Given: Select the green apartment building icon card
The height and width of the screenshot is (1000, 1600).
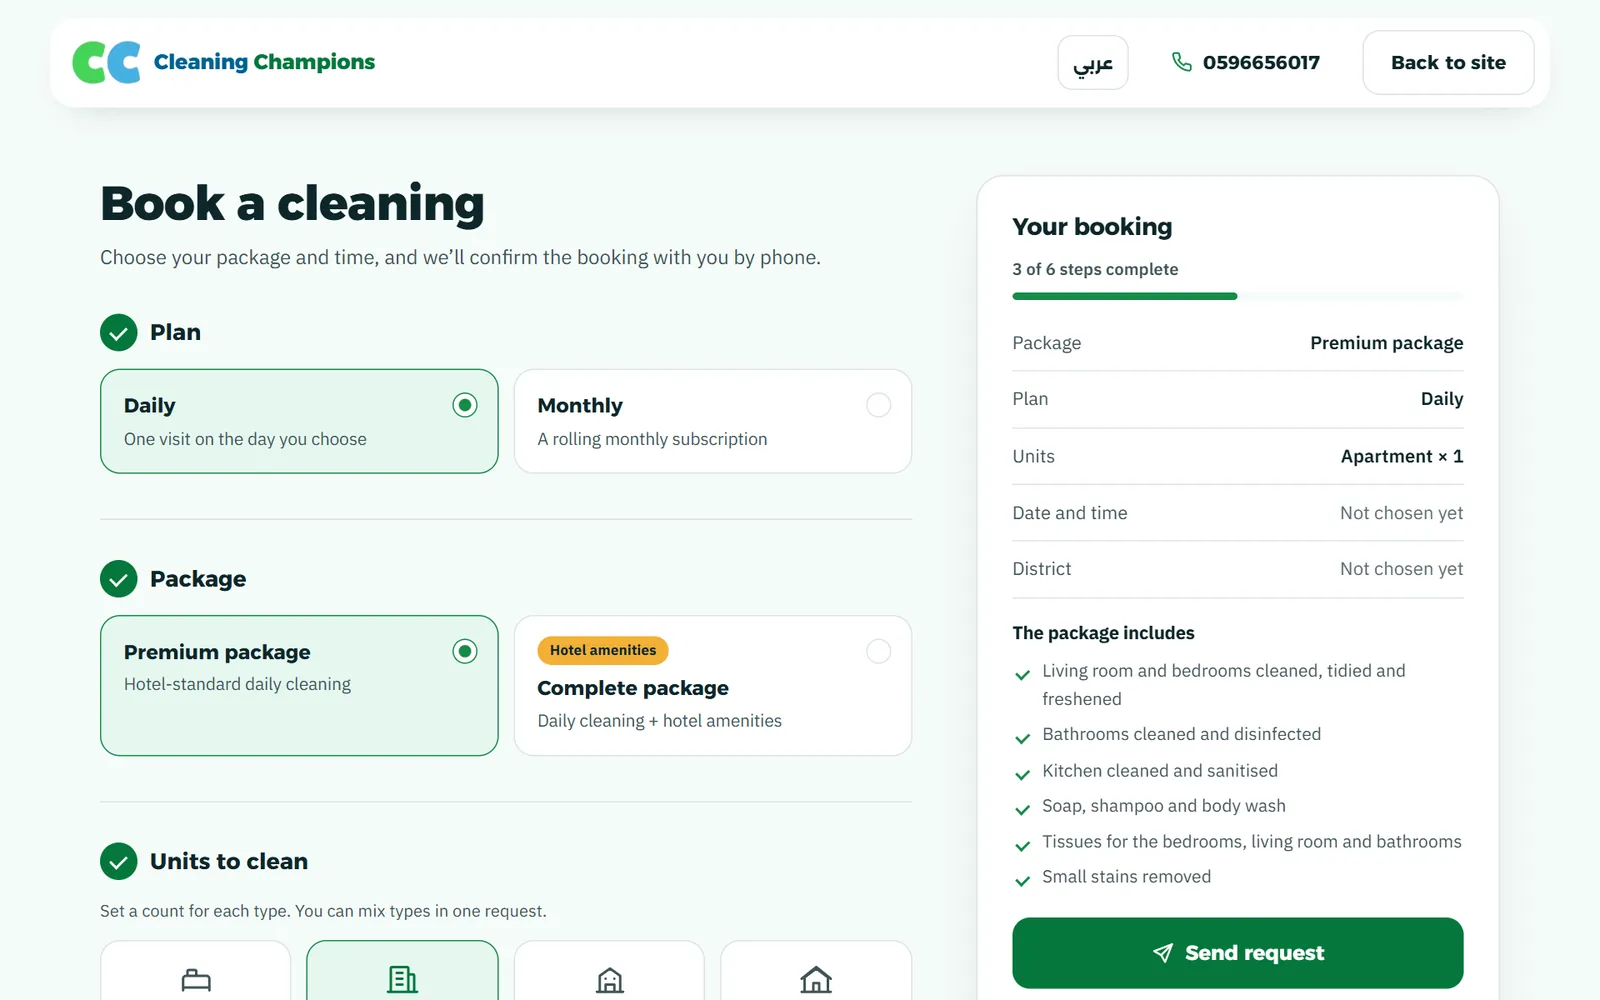Looking at the screenshot, I should click(x=402, y=972).
